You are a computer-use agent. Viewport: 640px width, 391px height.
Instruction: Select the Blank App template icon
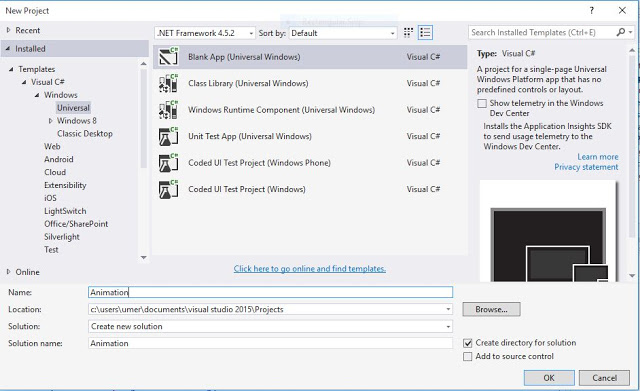click(x=169, y=57)
